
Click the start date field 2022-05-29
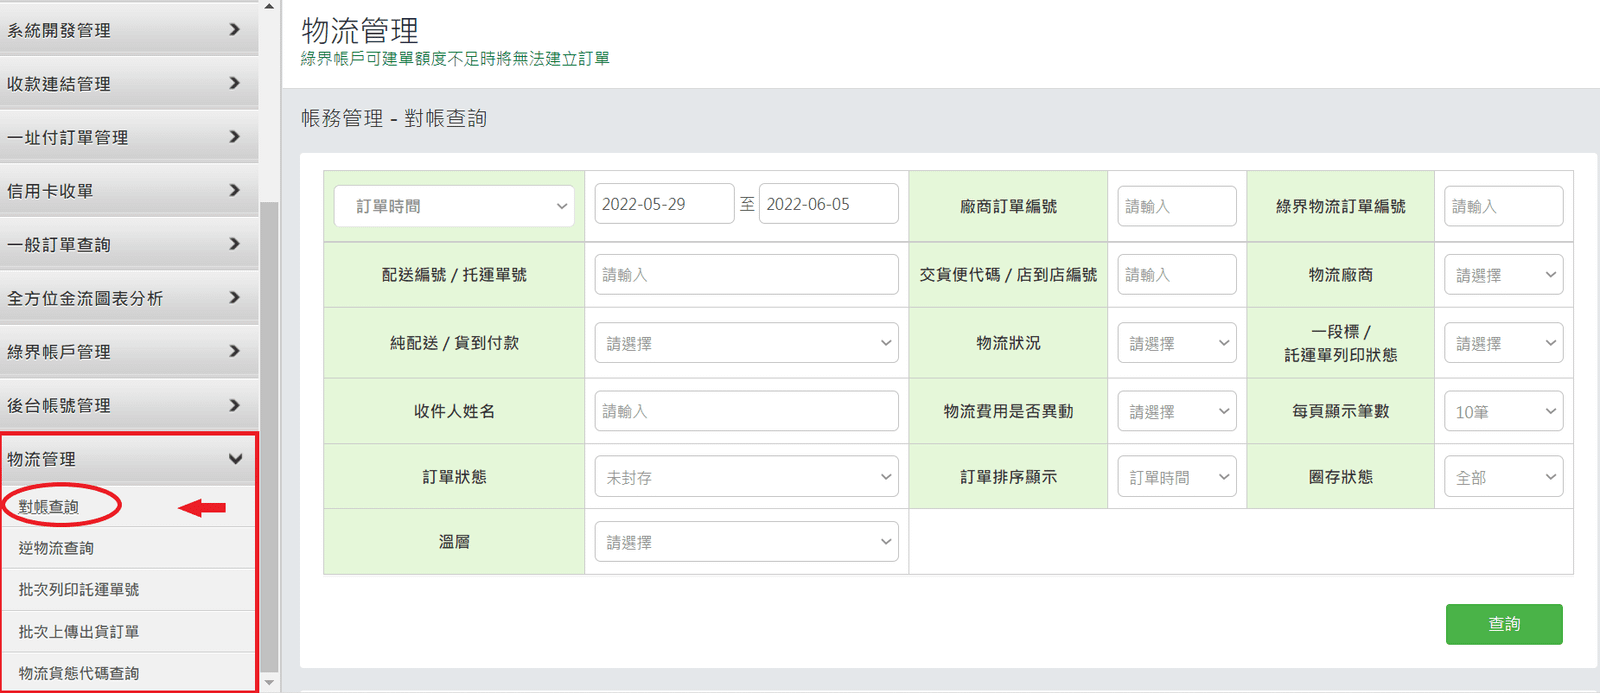pyautogui.click(x=664, y=204)
